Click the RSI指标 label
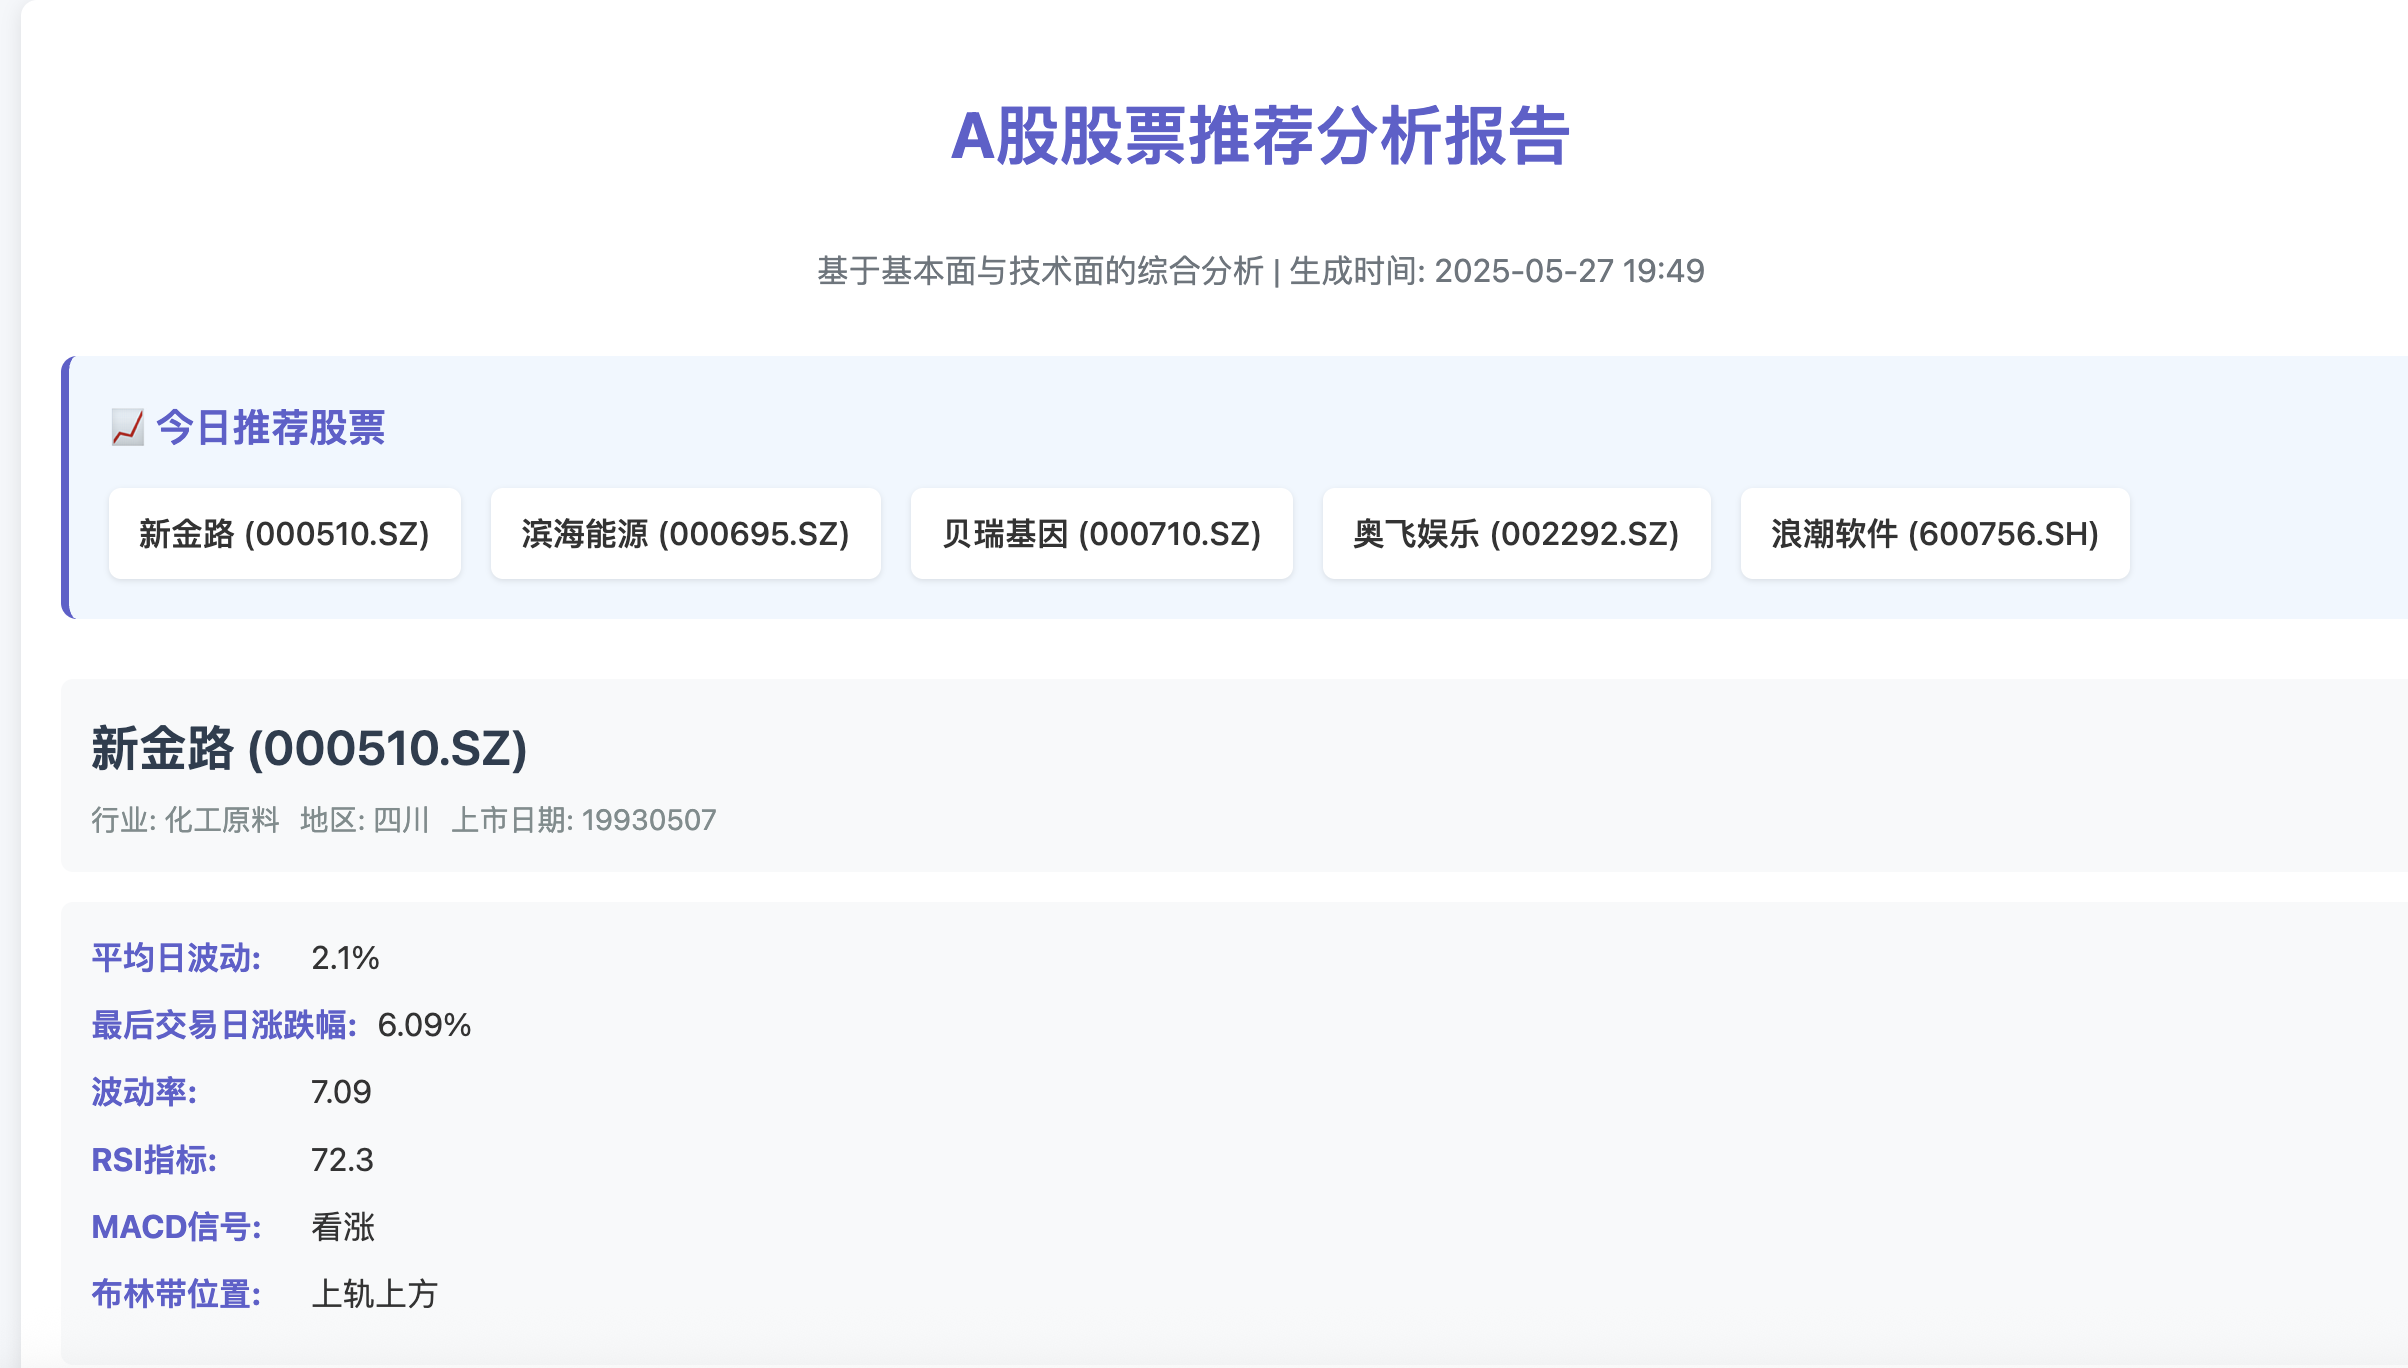Image resolution: width=2408 pixels, height=1368 pixels. click(x=154, y=1160)
